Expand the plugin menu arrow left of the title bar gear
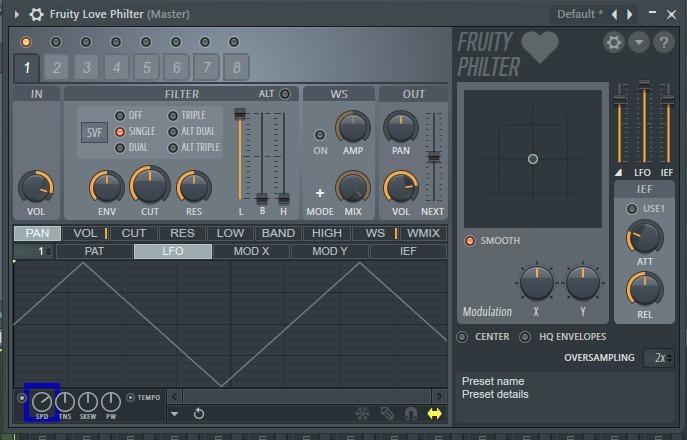The image size is (687, 440). click(x=17, y=14)
